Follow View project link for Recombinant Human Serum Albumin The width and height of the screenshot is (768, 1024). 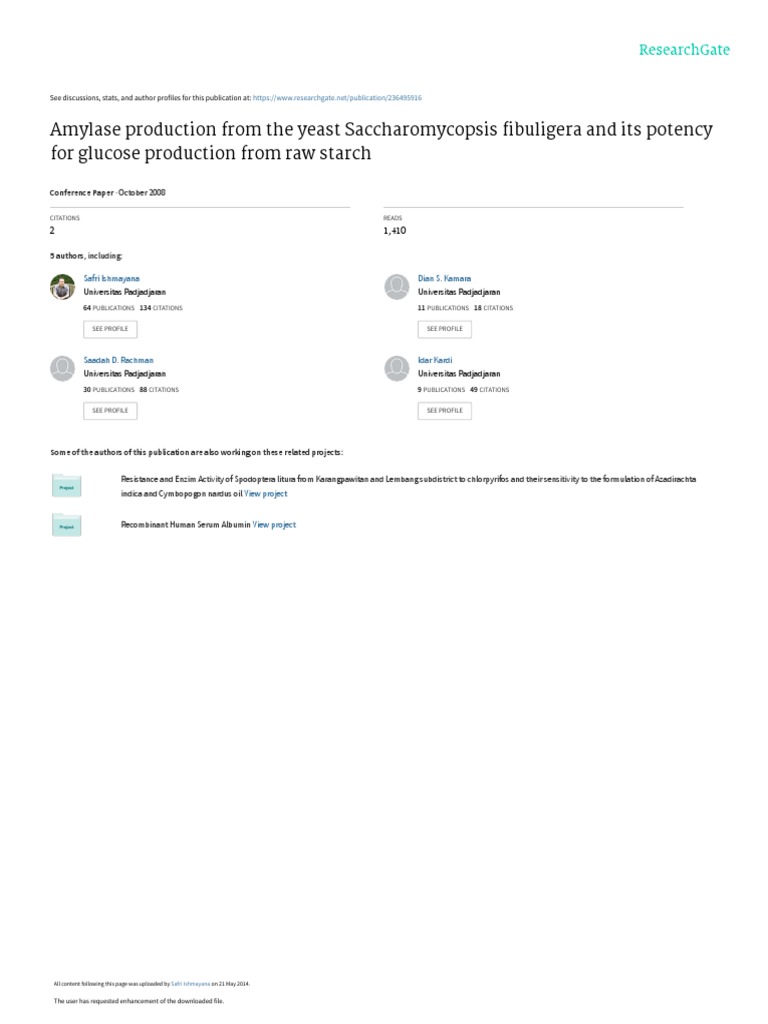275,524
